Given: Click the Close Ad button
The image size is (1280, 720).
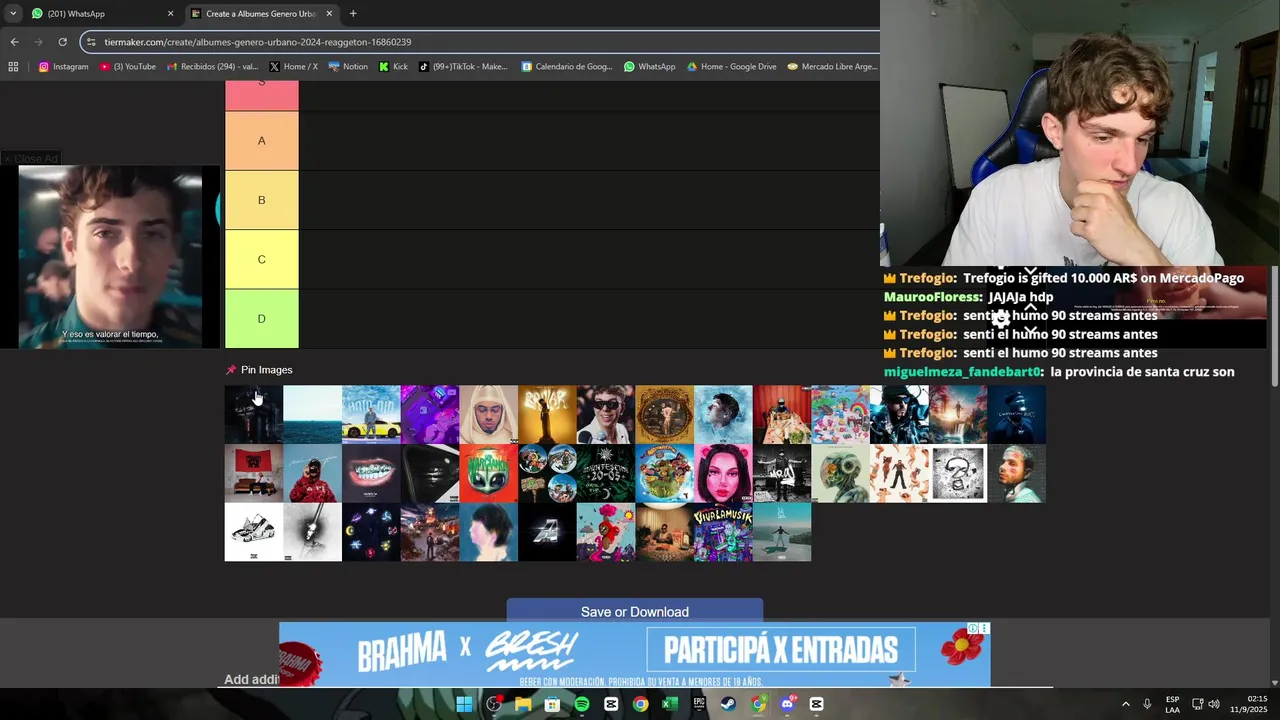Looking at the screenshot, I should pos(30,159).
